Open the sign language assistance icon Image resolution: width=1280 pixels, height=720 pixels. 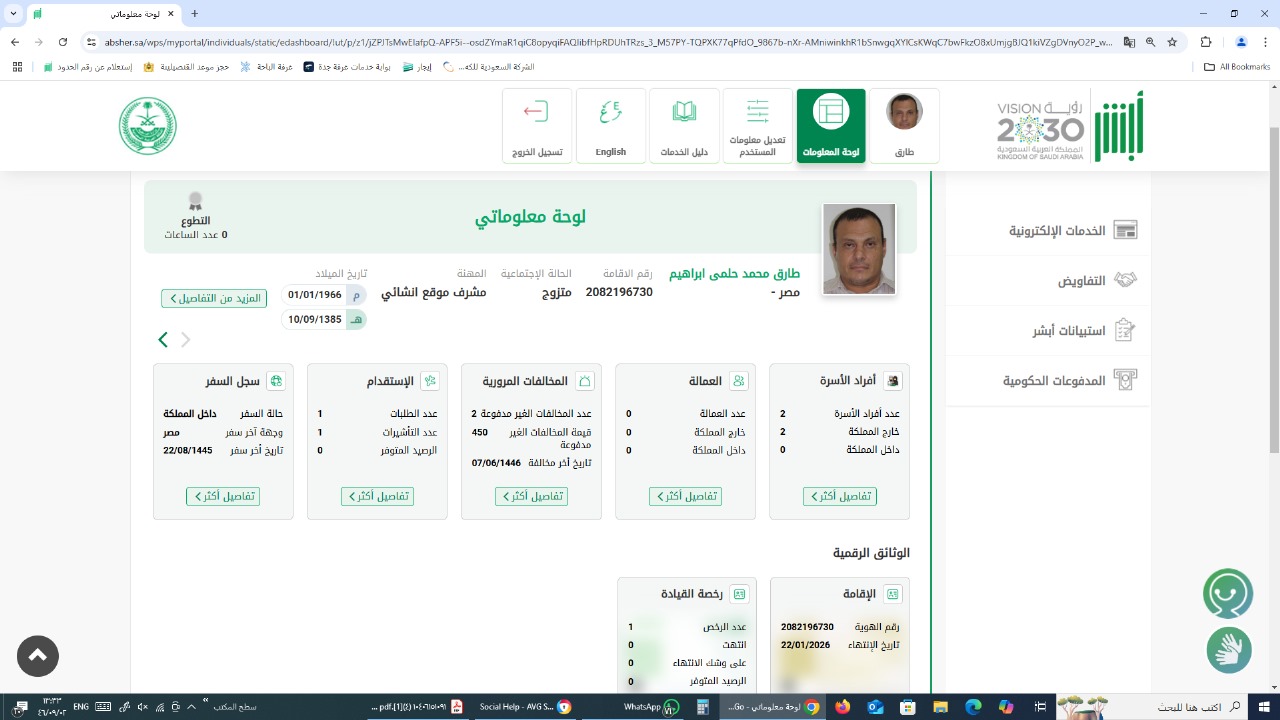[1228, 650]
